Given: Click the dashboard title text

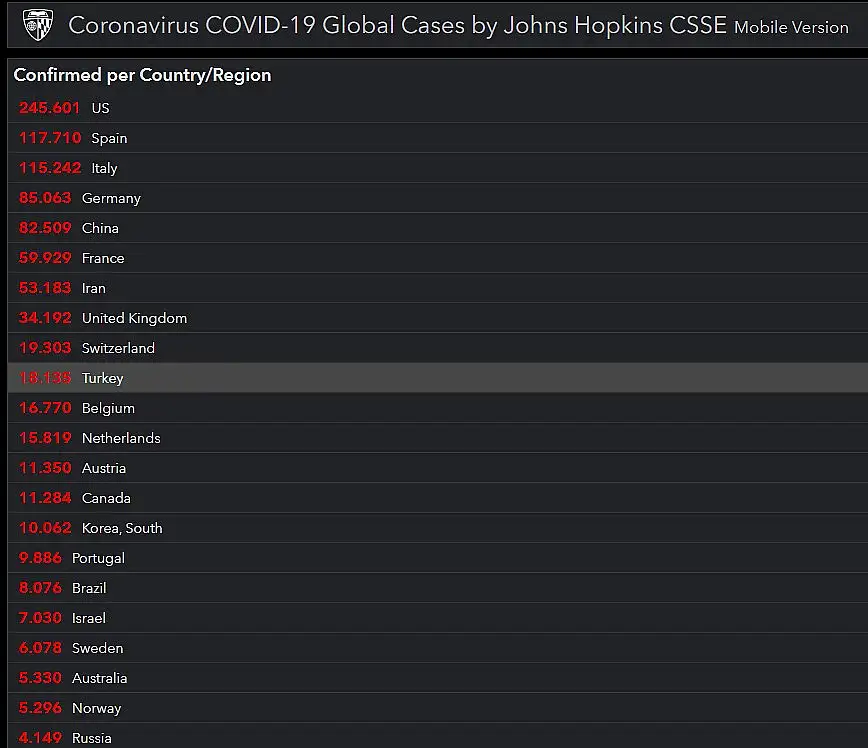Looking at the screenshot, I should click(397, 25).
